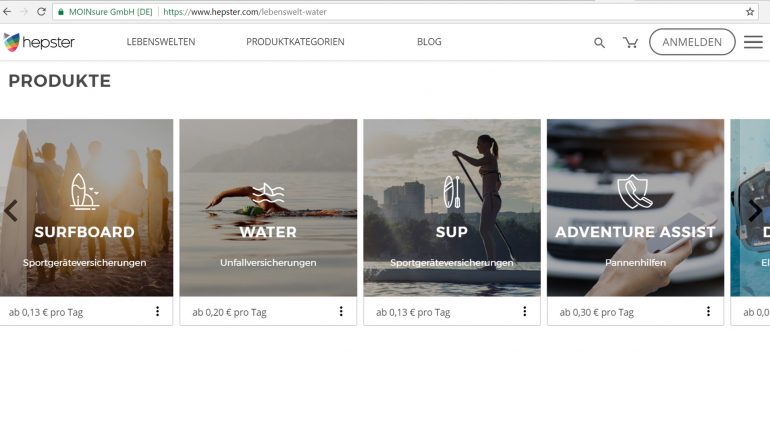770x433 pixels.
Task: Click the paddleboard icon on SUP card
Action: point(452,192)
